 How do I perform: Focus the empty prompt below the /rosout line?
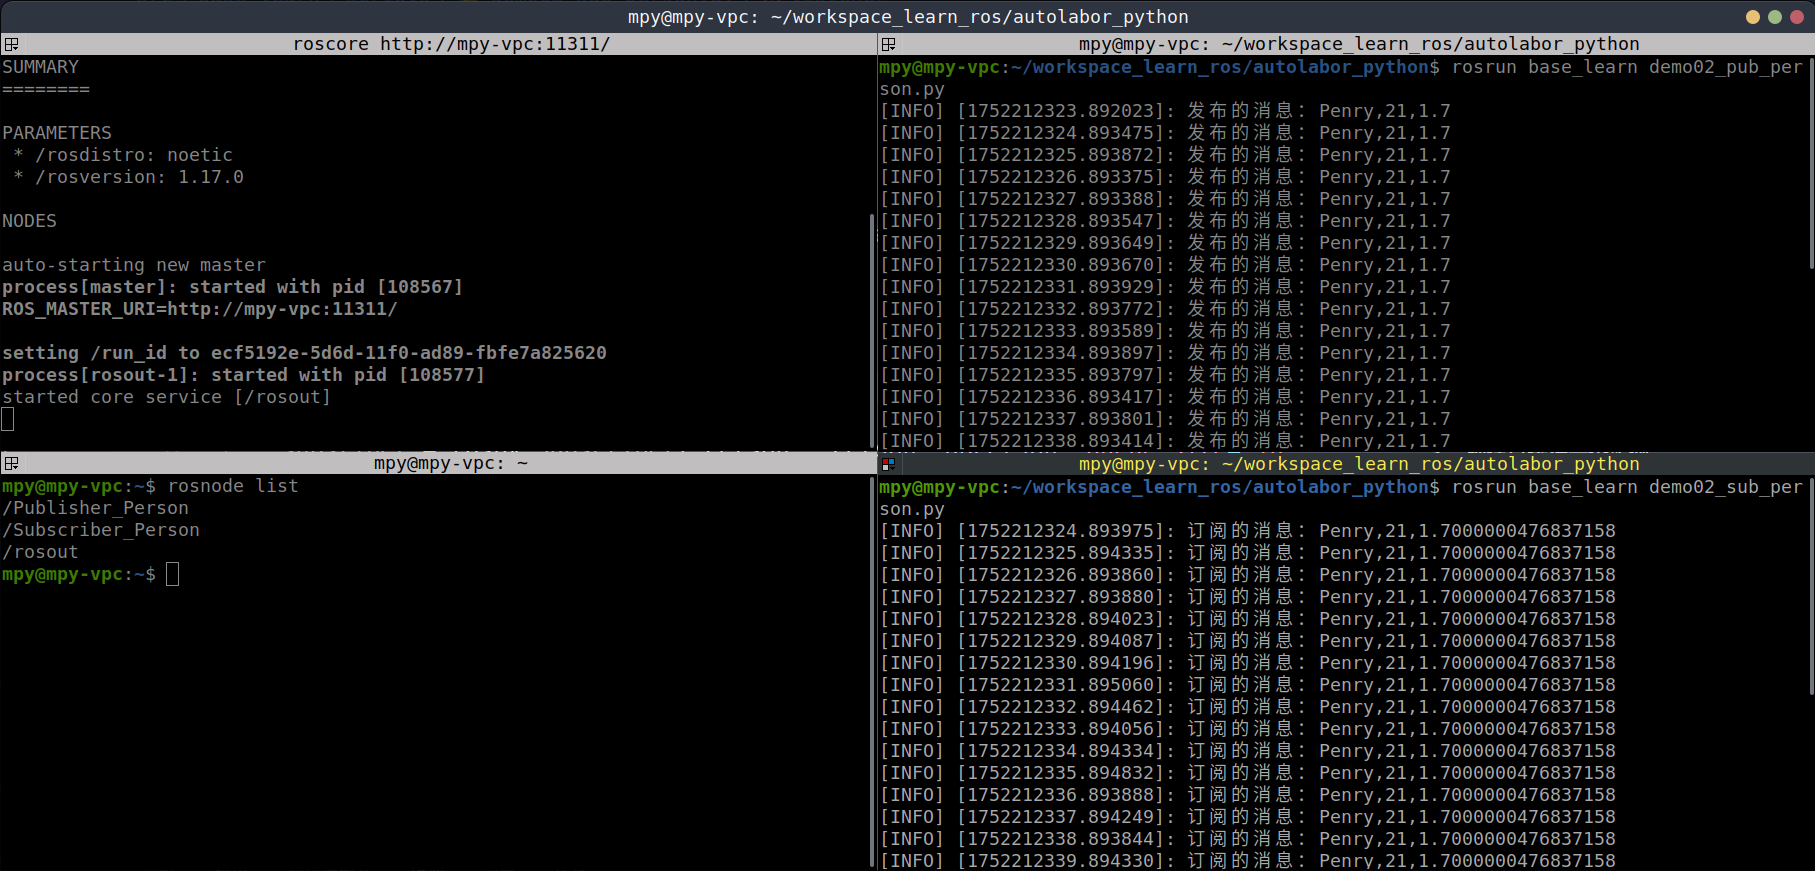(x=172, y=574)
